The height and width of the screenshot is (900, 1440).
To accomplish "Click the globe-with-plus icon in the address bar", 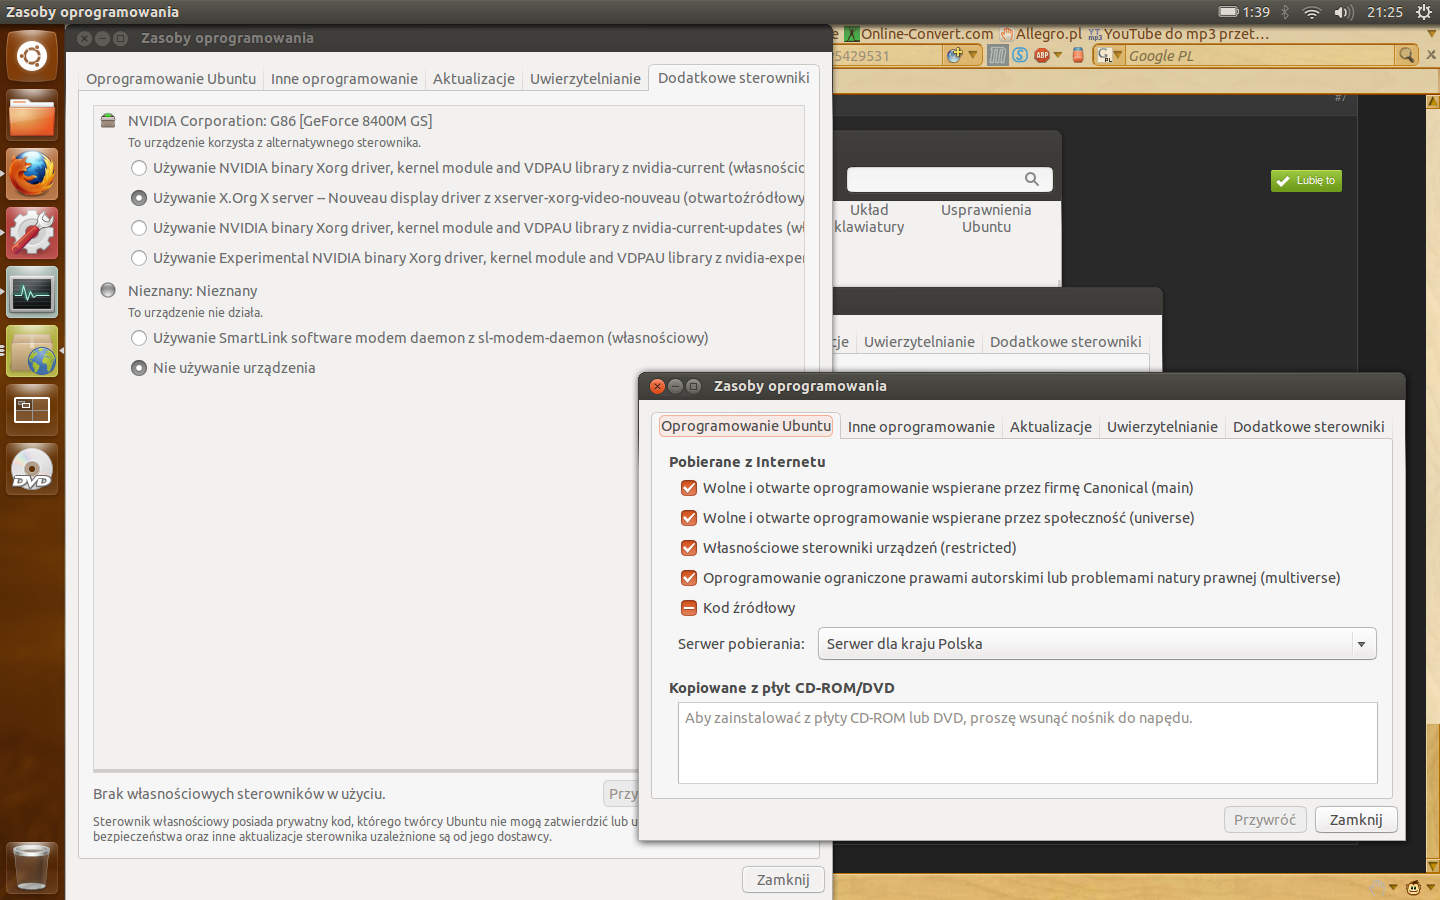I will click(x=955, y=55).
